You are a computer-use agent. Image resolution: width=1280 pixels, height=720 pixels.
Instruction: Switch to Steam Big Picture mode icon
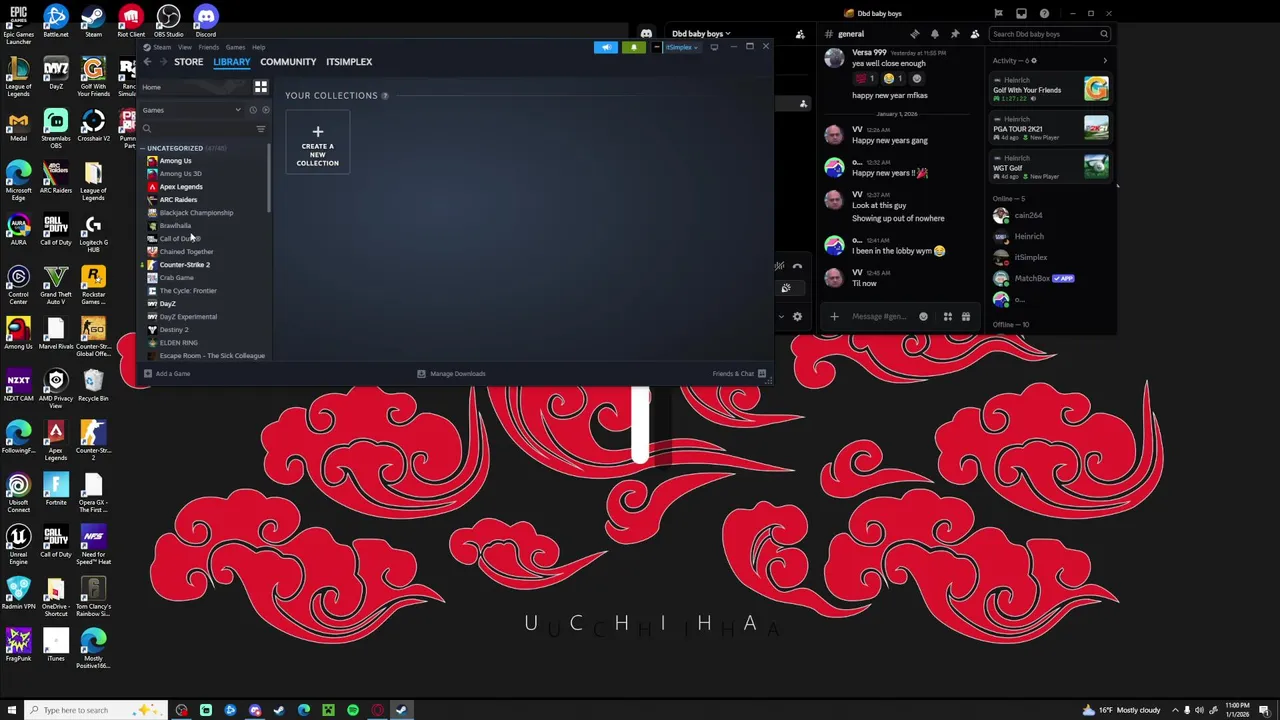coord(714,47)
